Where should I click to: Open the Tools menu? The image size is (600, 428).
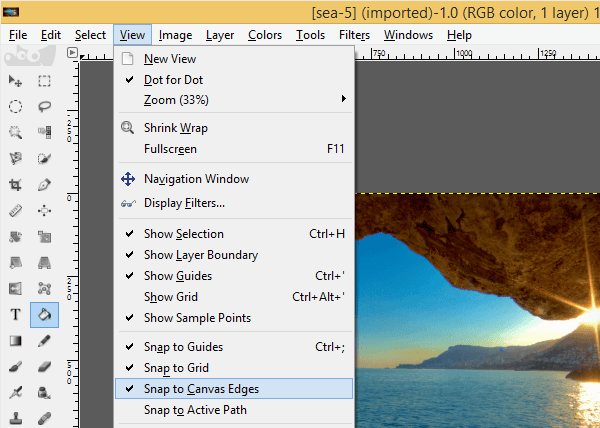click(x=310, y=35)
